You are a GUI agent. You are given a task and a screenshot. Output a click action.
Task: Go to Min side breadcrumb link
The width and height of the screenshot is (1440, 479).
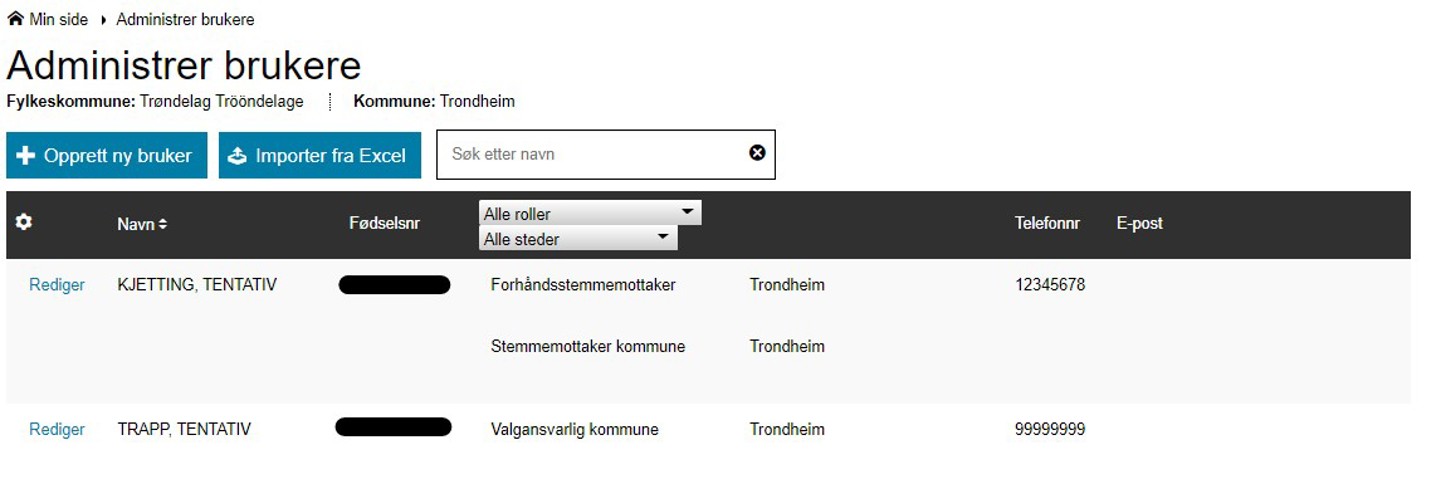[x=58, y=19]
